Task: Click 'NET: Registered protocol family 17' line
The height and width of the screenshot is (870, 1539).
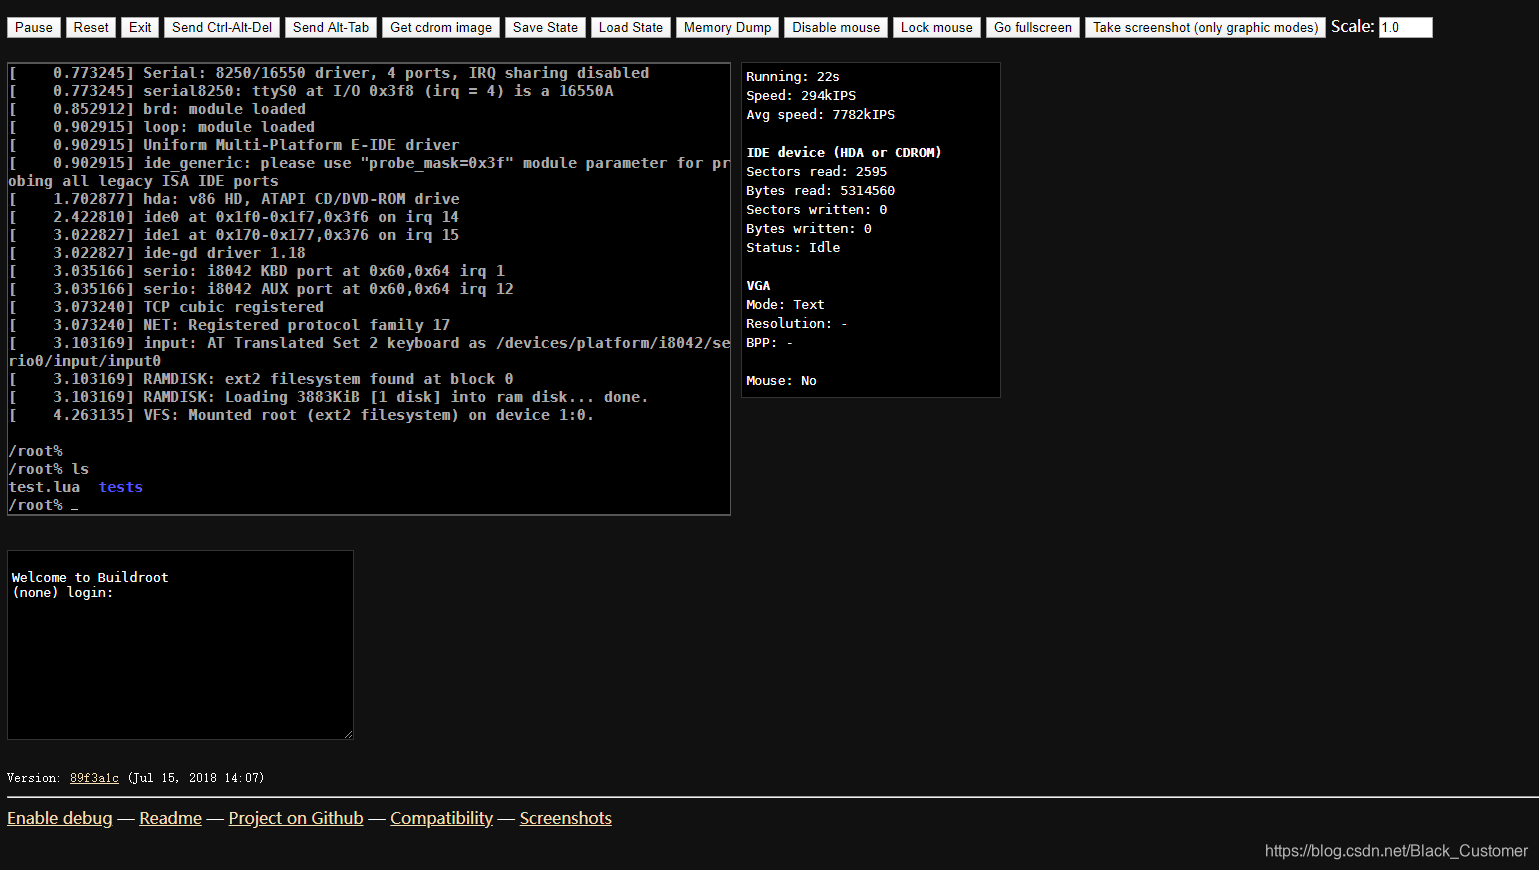Action: coord(229,325)
